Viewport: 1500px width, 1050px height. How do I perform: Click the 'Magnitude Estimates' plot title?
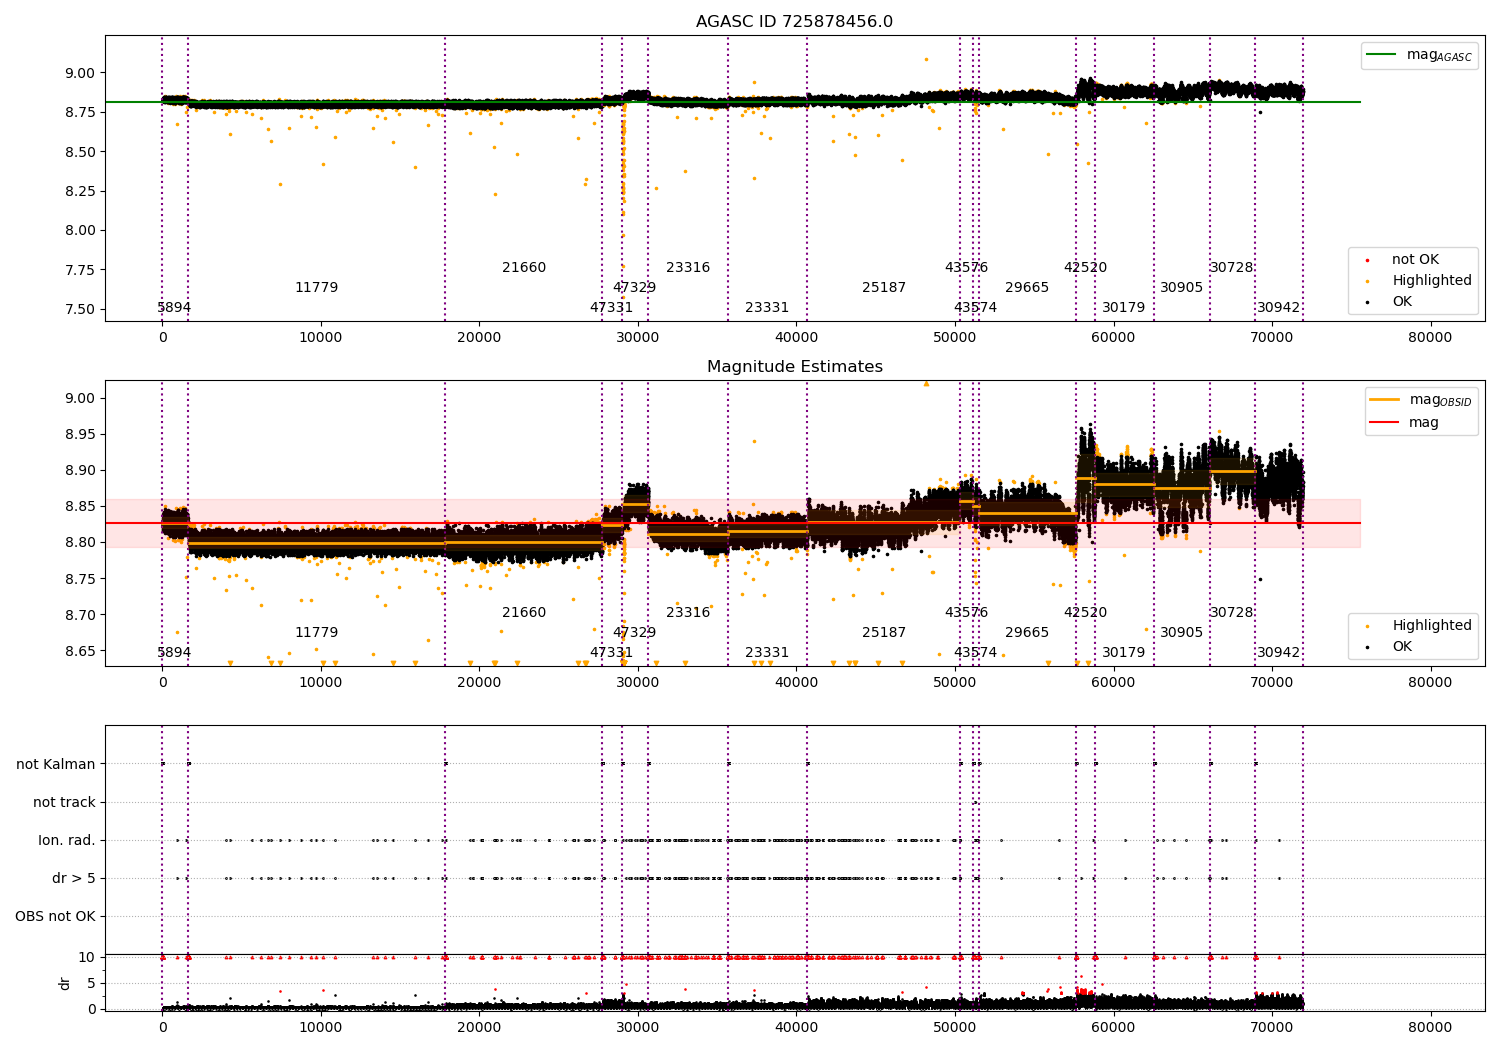click(794, 367)
